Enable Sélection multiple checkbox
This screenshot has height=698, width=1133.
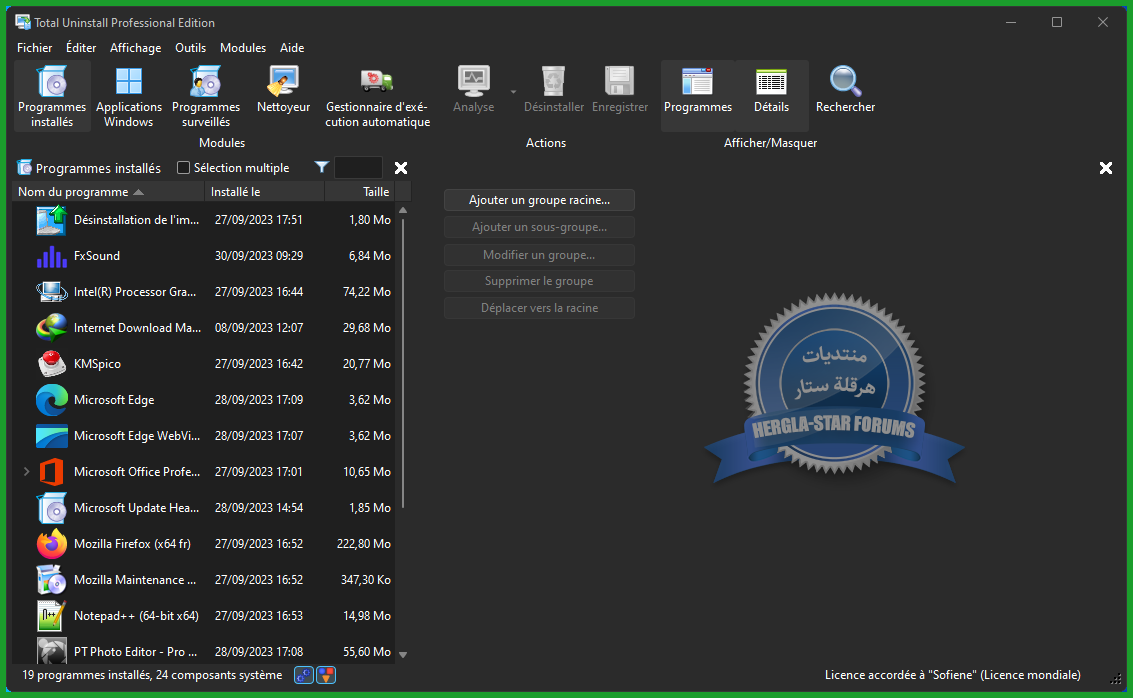tap(184, 168)
